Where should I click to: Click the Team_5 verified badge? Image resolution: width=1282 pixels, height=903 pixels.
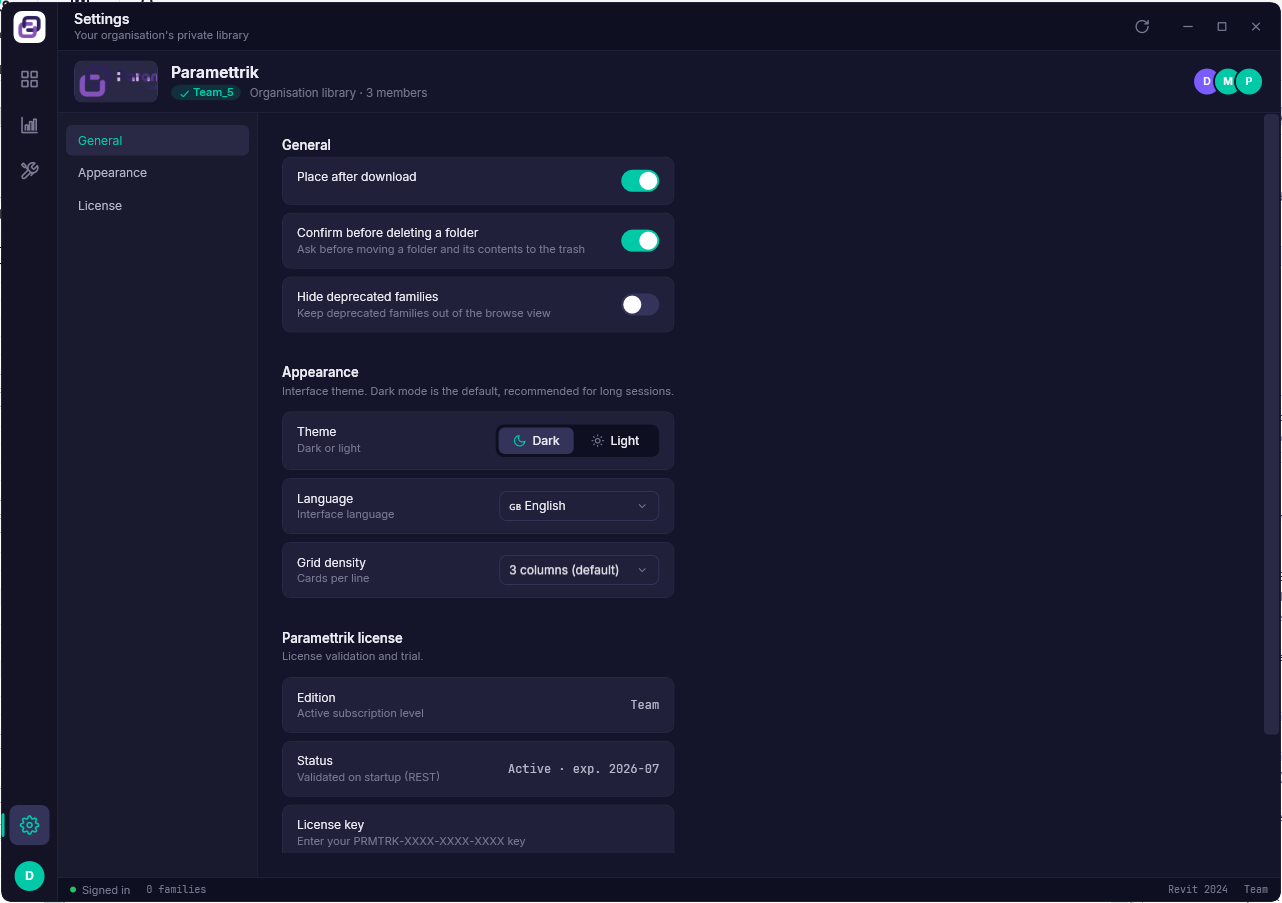pos(206,93)
